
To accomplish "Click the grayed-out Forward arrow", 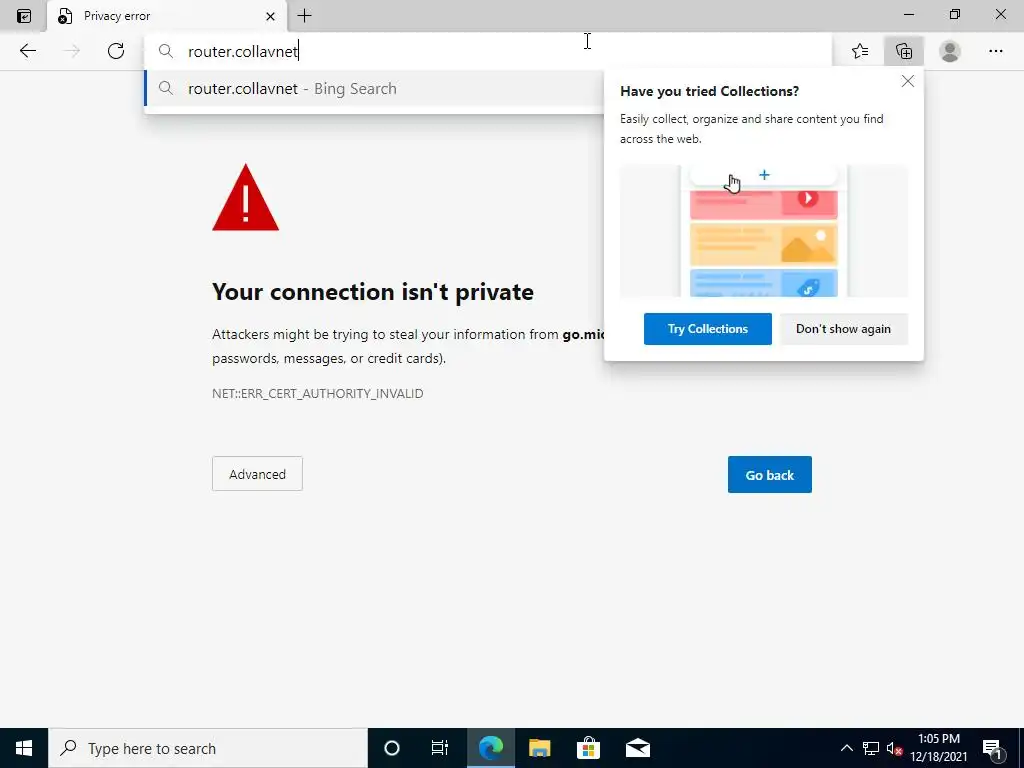I will click(72, 51).
